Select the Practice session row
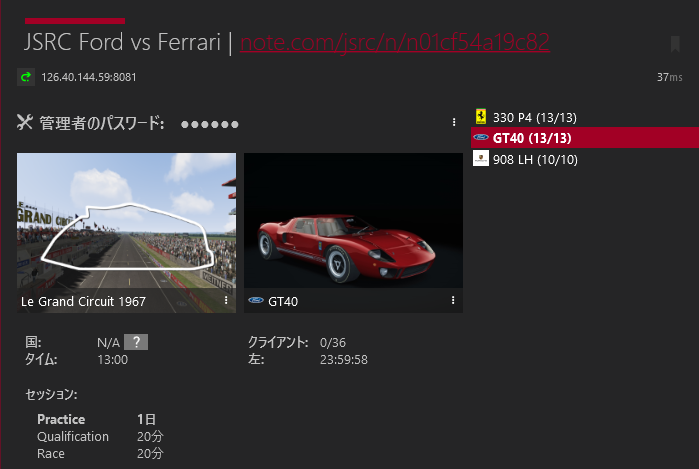699x469 pixels. pos(96,419)
